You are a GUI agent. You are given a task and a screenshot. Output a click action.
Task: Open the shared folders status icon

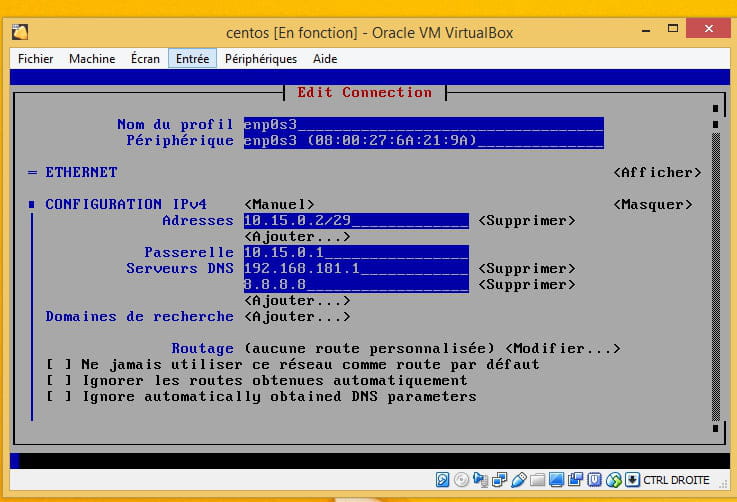(537, 481)
